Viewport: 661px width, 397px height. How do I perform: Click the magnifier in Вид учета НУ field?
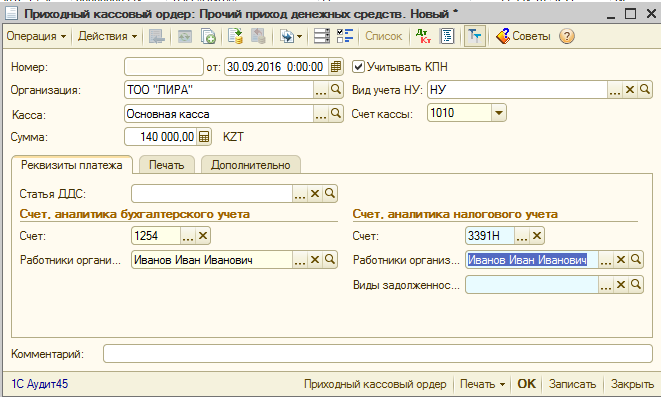tap(645, 90)
